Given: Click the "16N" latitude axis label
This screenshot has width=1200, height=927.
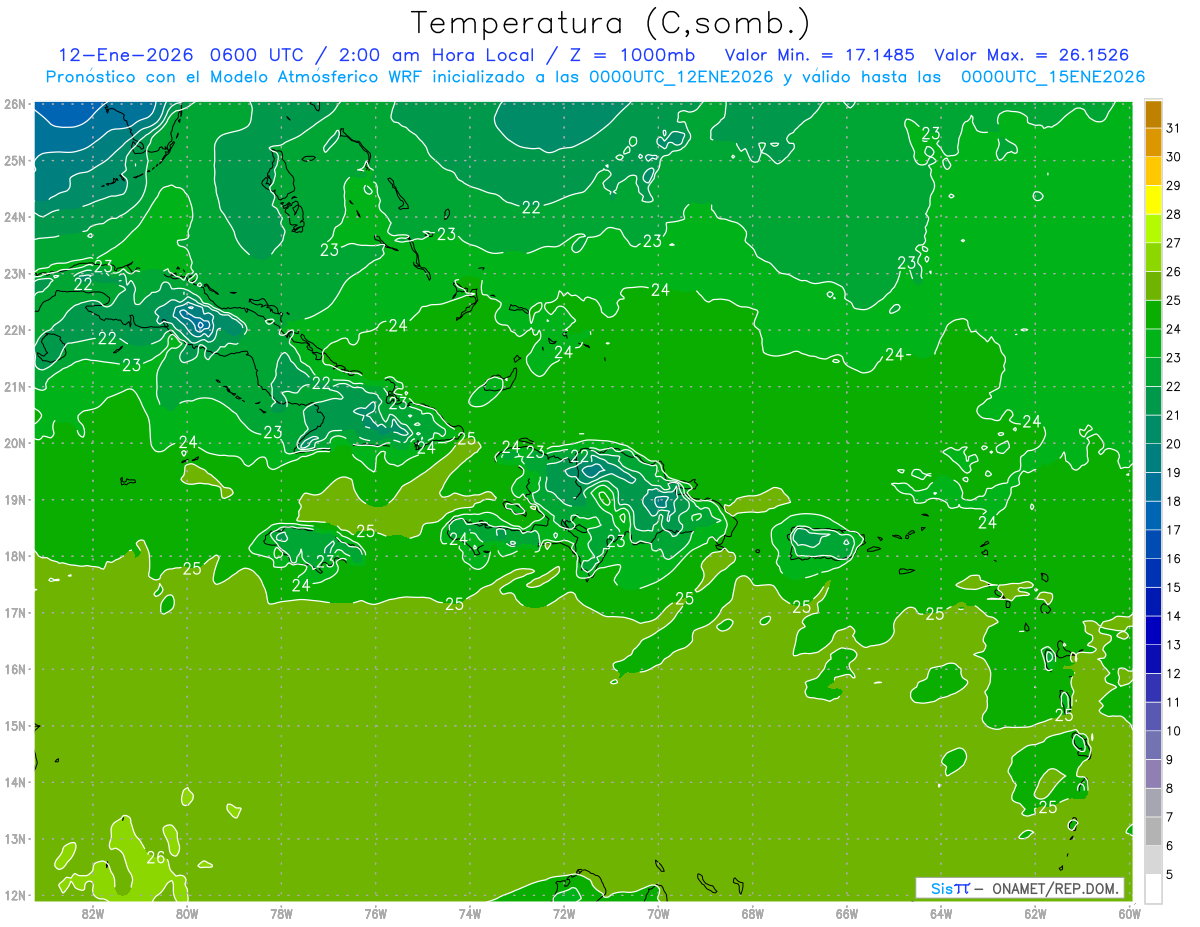Looking at the screenshot, I should click(x=14, y=669).
